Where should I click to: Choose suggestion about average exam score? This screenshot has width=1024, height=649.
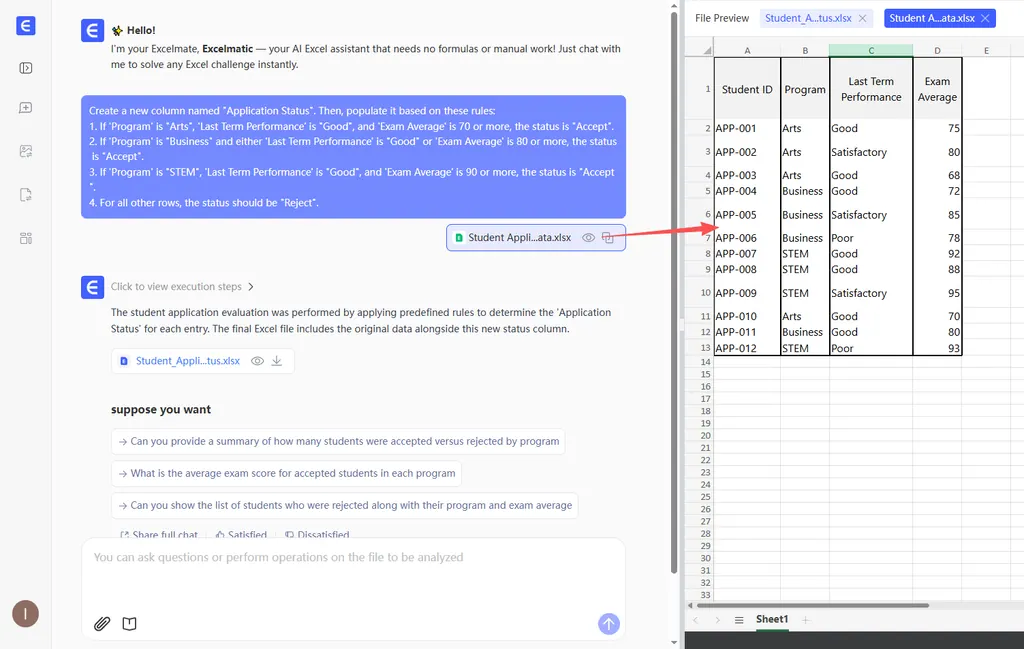coord(286,474)
